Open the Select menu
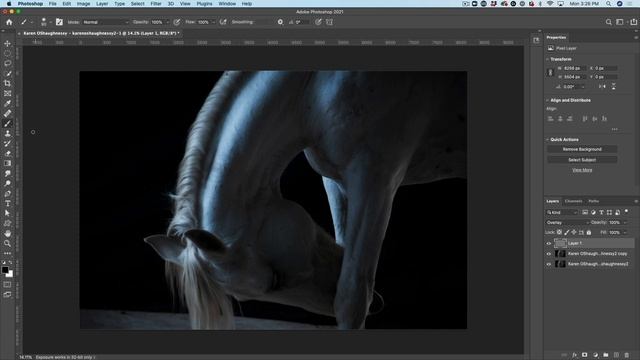 [138, 4]
